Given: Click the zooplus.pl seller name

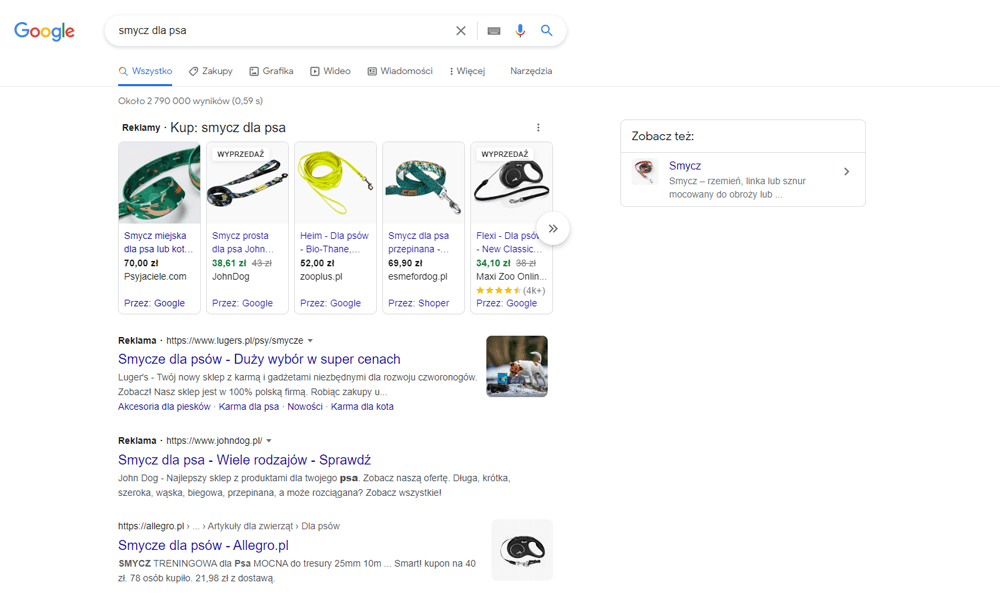Looking at the screenshot, I should point(321,277).
